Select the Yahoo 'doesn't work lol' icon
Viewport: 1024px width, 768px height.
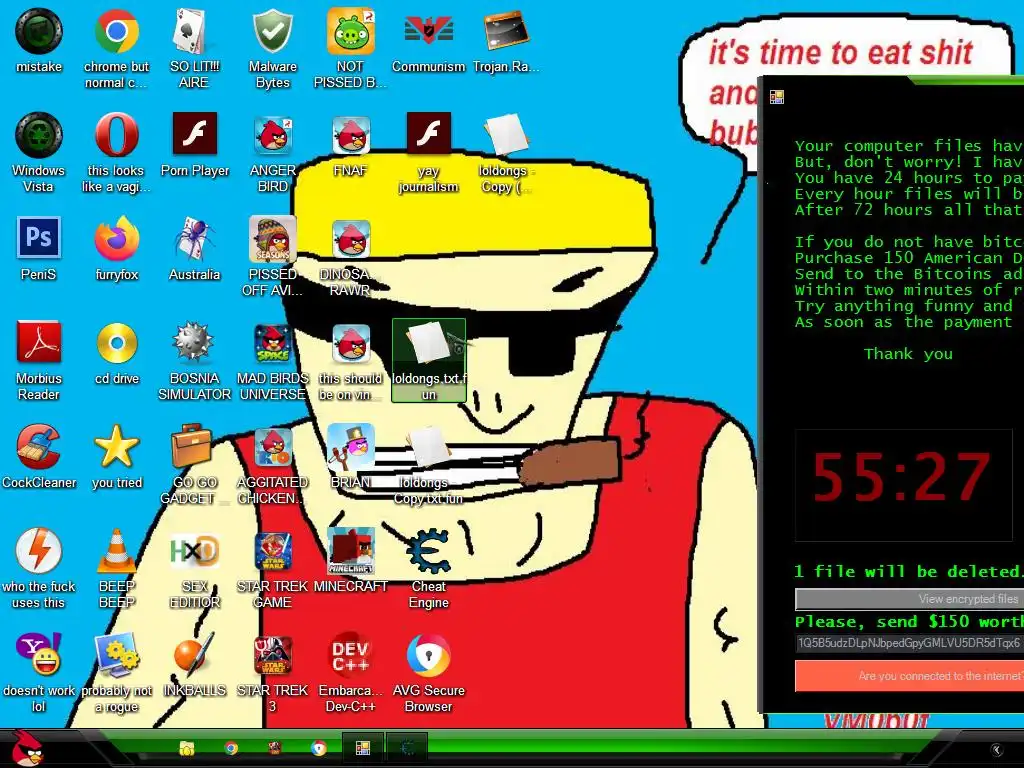[39, 671]
